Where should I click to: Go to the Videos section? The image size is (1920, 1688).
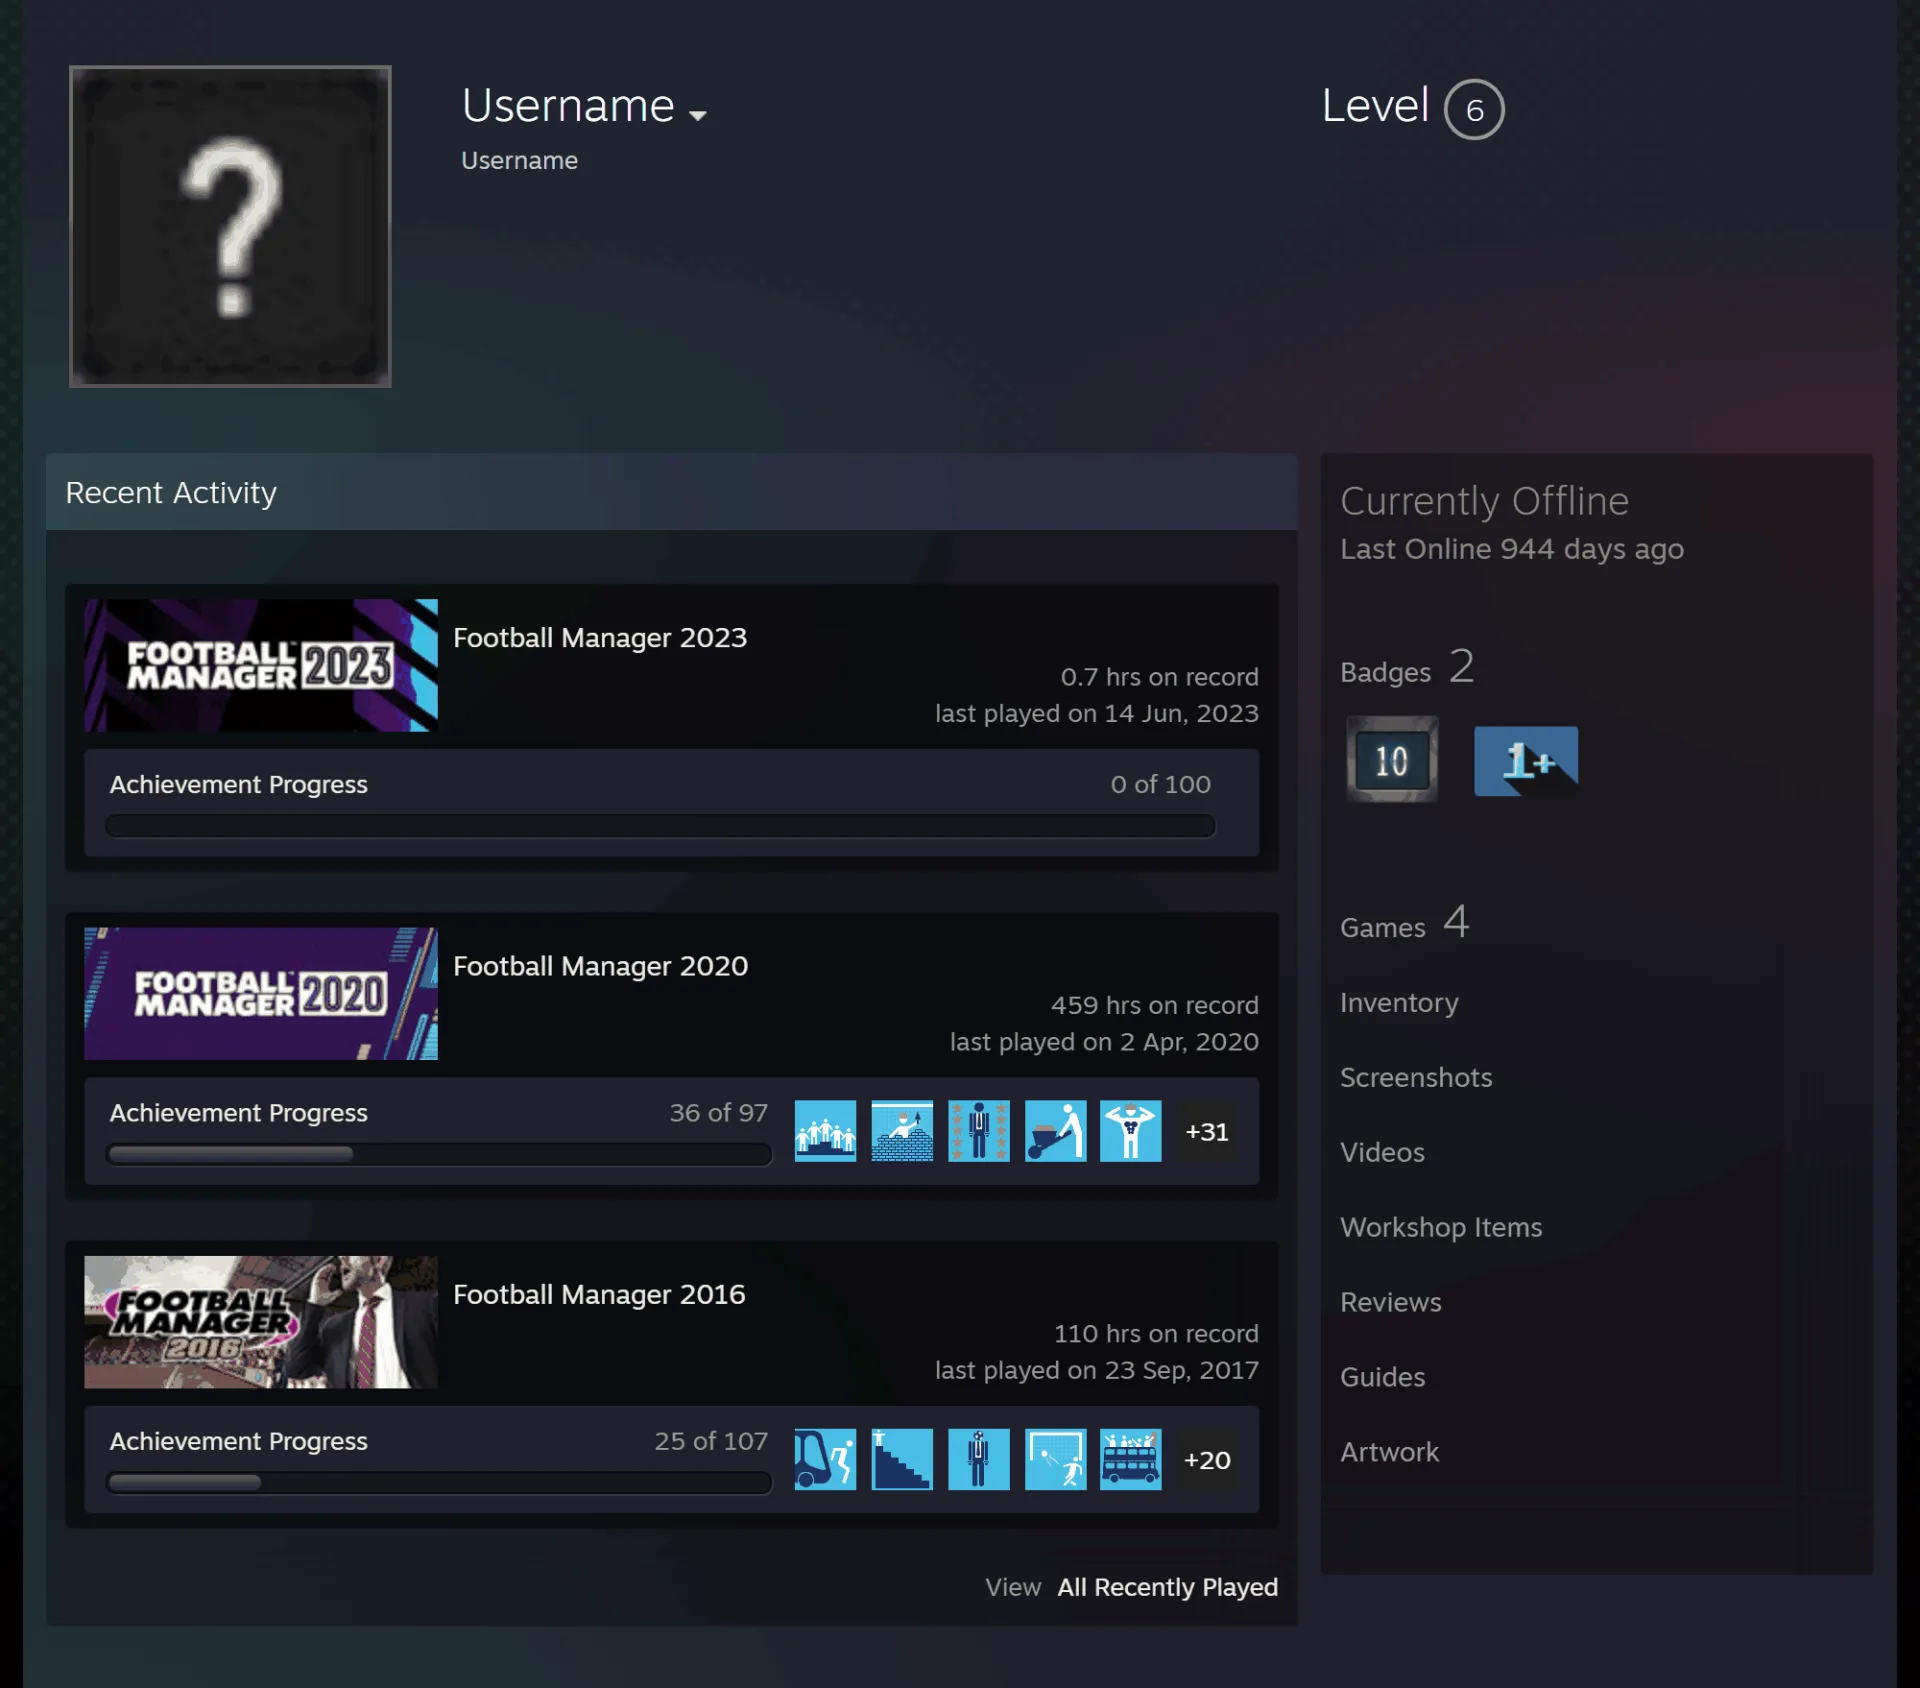pos(1382,1152)
